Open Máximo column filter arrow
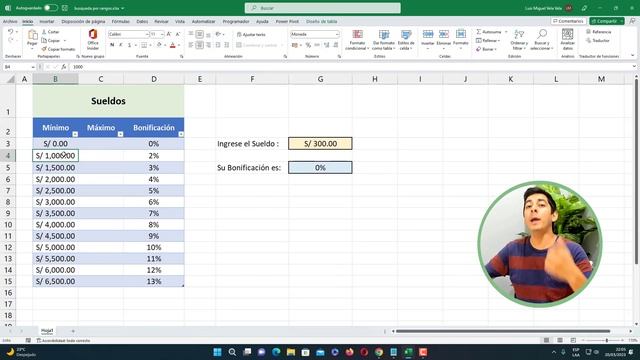The image size is (640, 360). 120,134
